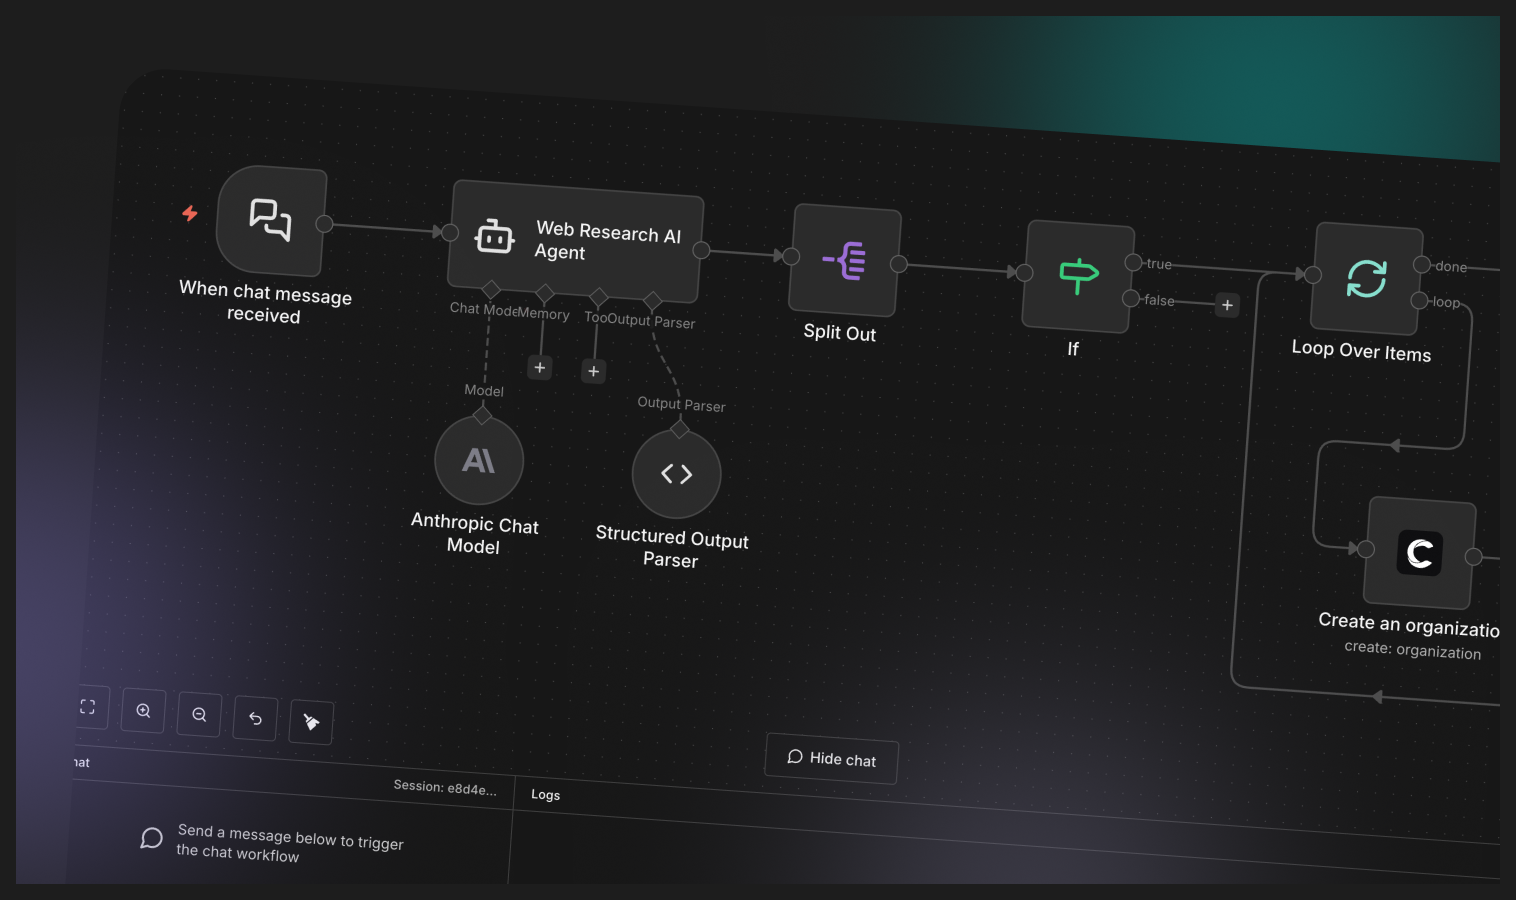
Task: Click the 'If' node label
Action: tap(1073, 349)
